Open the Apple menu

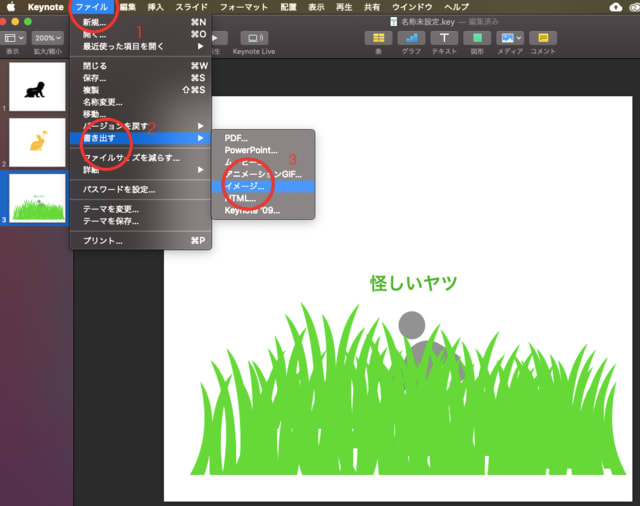[13, 7]
